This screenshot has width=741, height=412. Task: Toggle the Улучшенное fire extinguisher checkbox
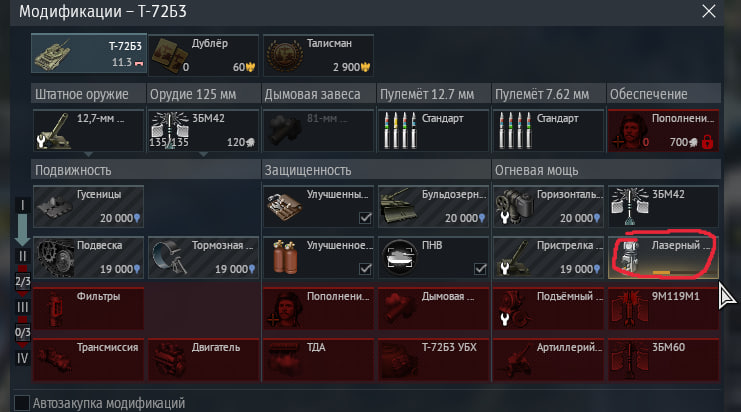click(x=365, y=269)
